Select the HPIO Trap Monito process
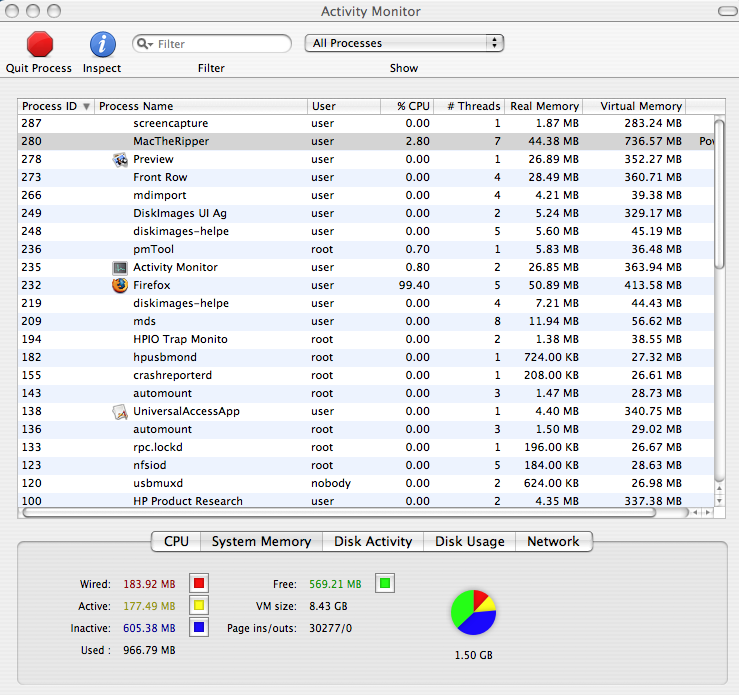Screen dimensions: 739x695 [366, 340]
